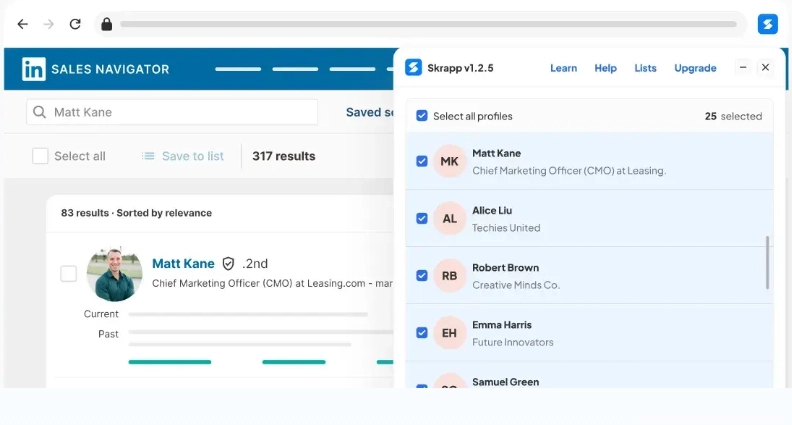Reload the page with the refresh icon
The image size is (792, 425).
click(75, 24)
